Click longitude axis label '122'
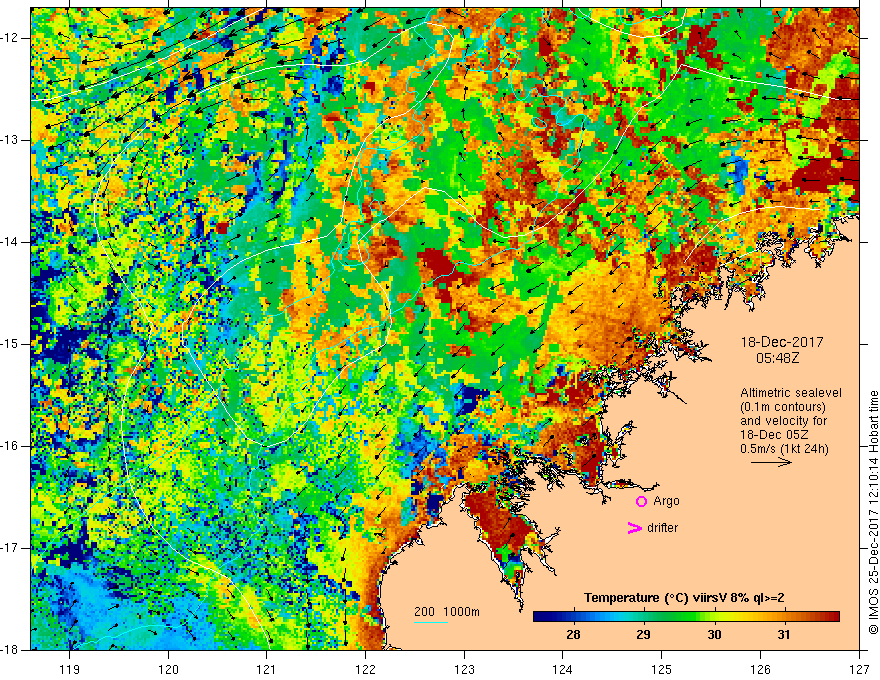Viewport: 880px width, 680px height. [x=365, y=669]
